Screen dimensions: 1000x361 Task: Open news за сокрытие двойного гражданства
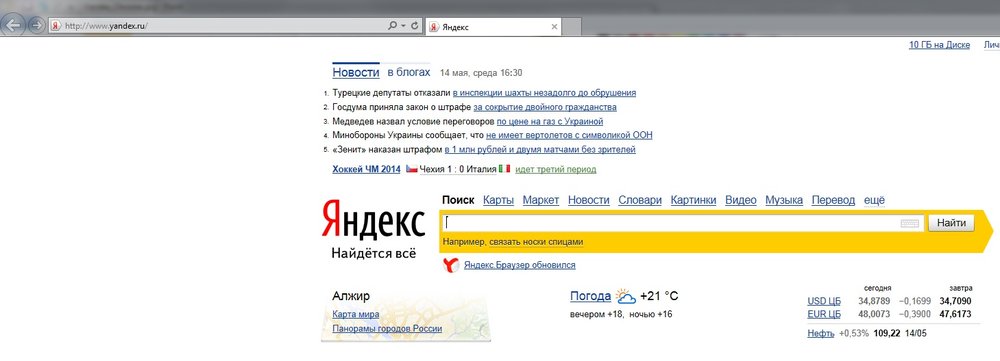[x=545, y=107]
